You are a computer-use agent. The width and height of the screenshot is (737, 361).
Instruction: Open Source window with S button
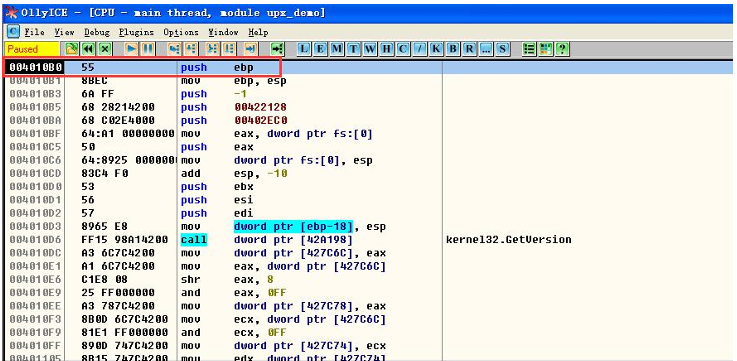click(x=502, y=49)
